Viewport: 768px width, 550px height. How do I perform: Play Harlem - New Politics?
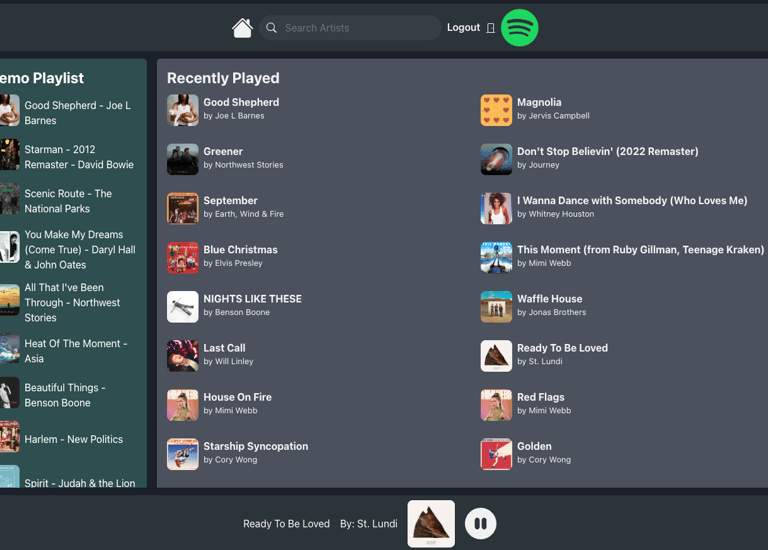(x=73, y=439)
